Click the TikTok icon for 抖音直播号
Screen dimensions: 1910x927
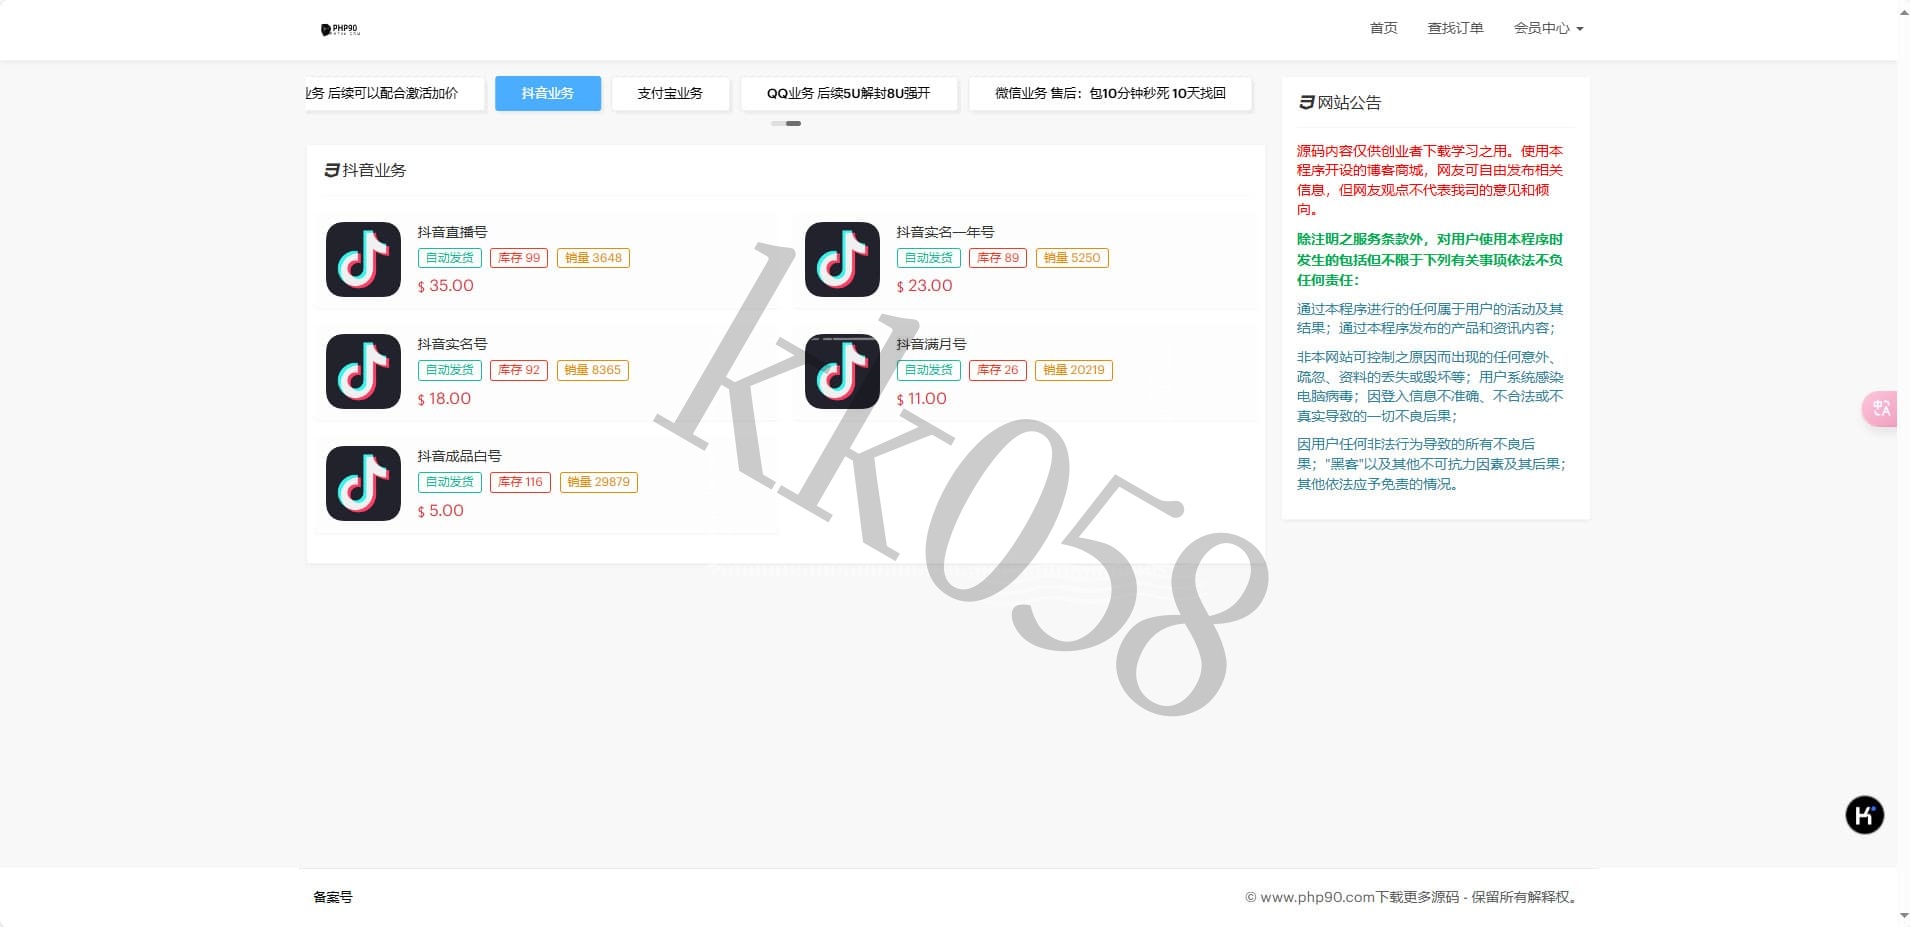coord(363,260)
